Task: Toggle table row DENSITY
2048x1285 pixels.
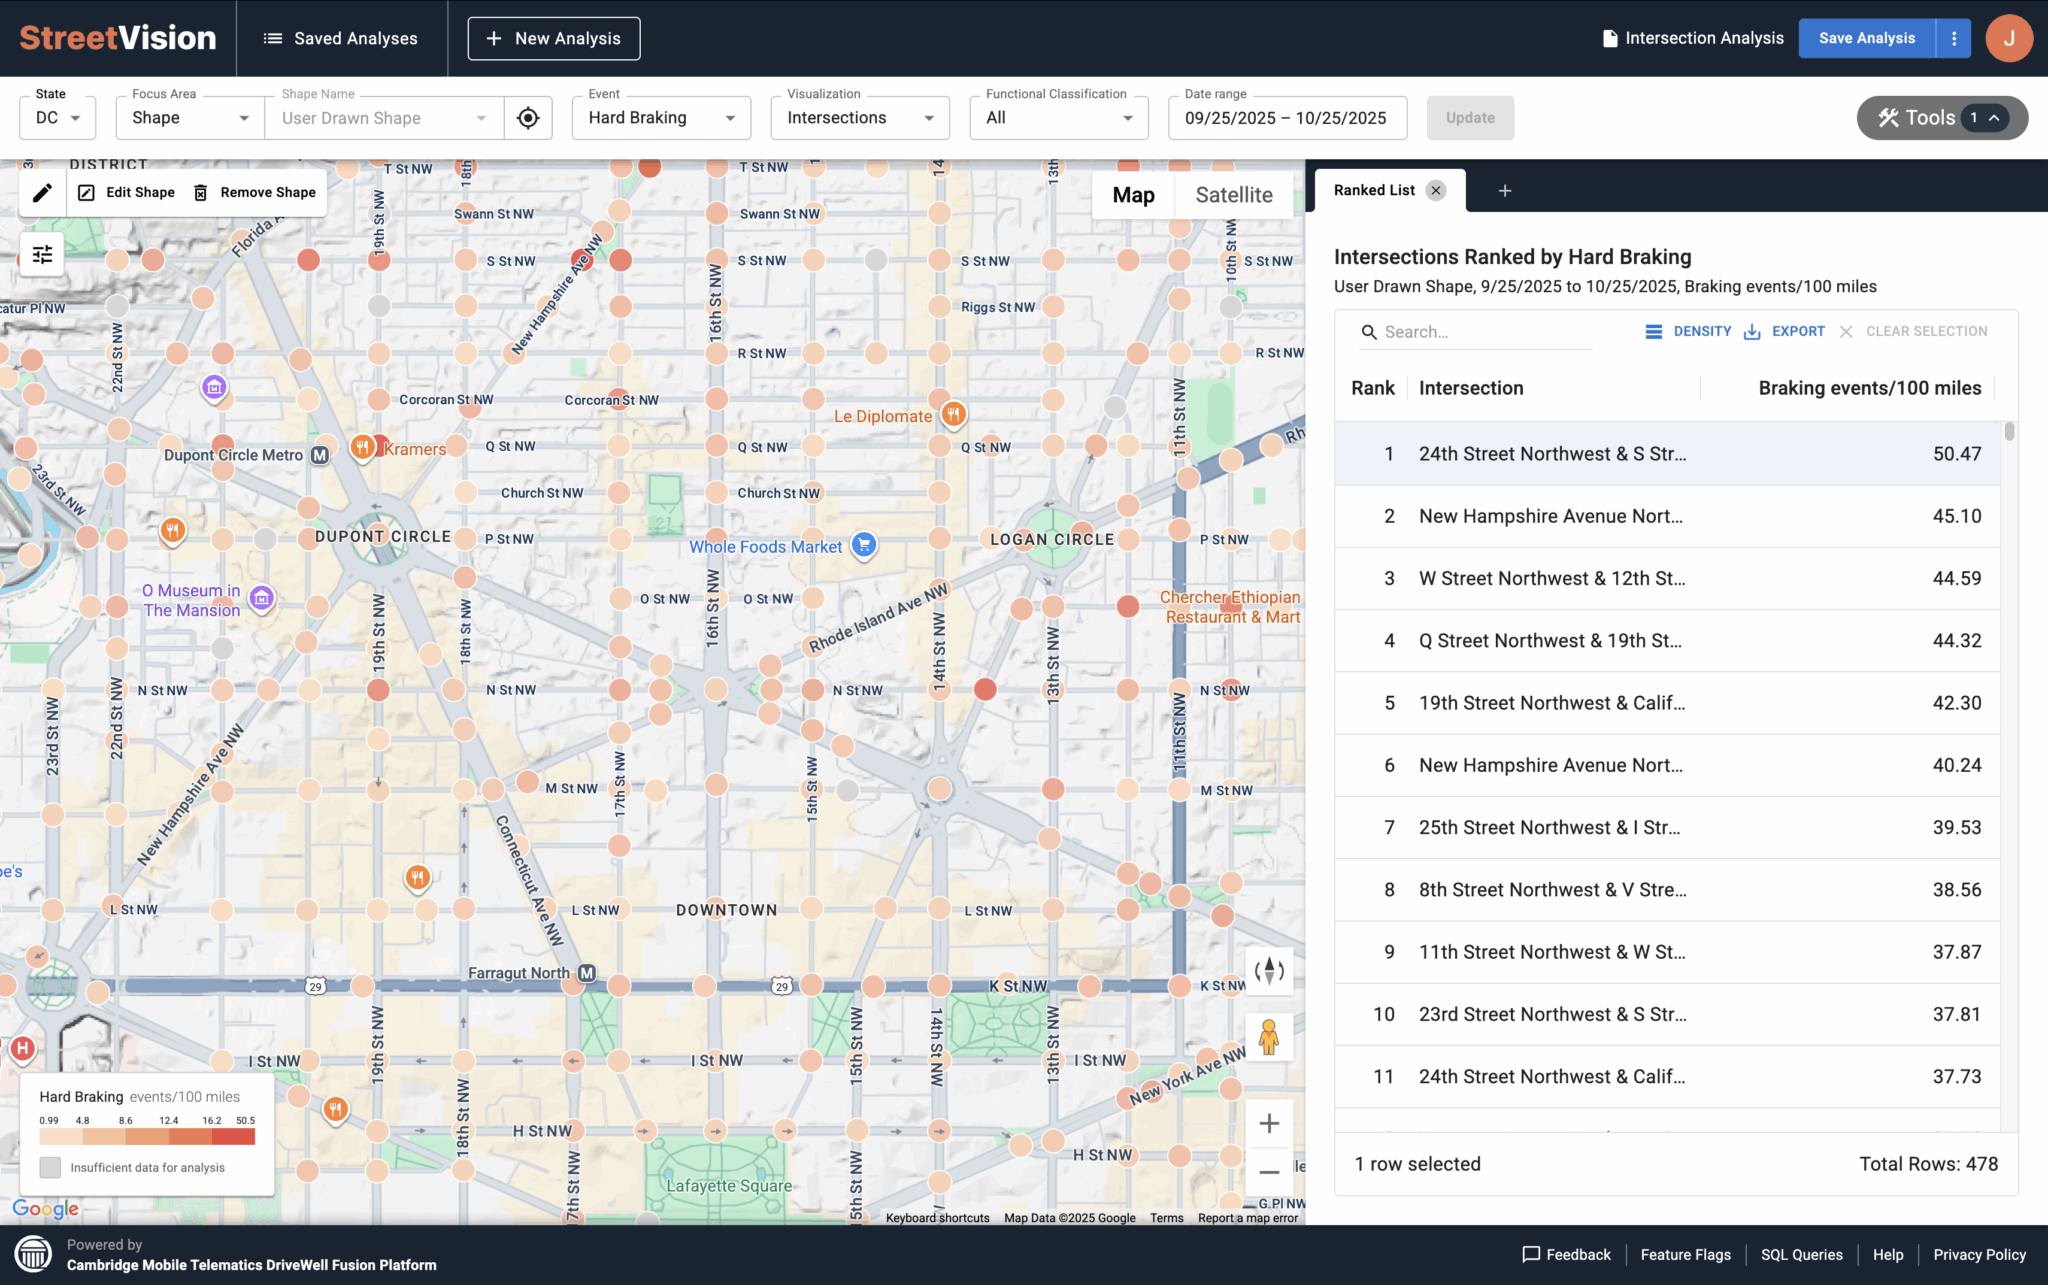Action: pyautogui.click(x=1688, y=332)
